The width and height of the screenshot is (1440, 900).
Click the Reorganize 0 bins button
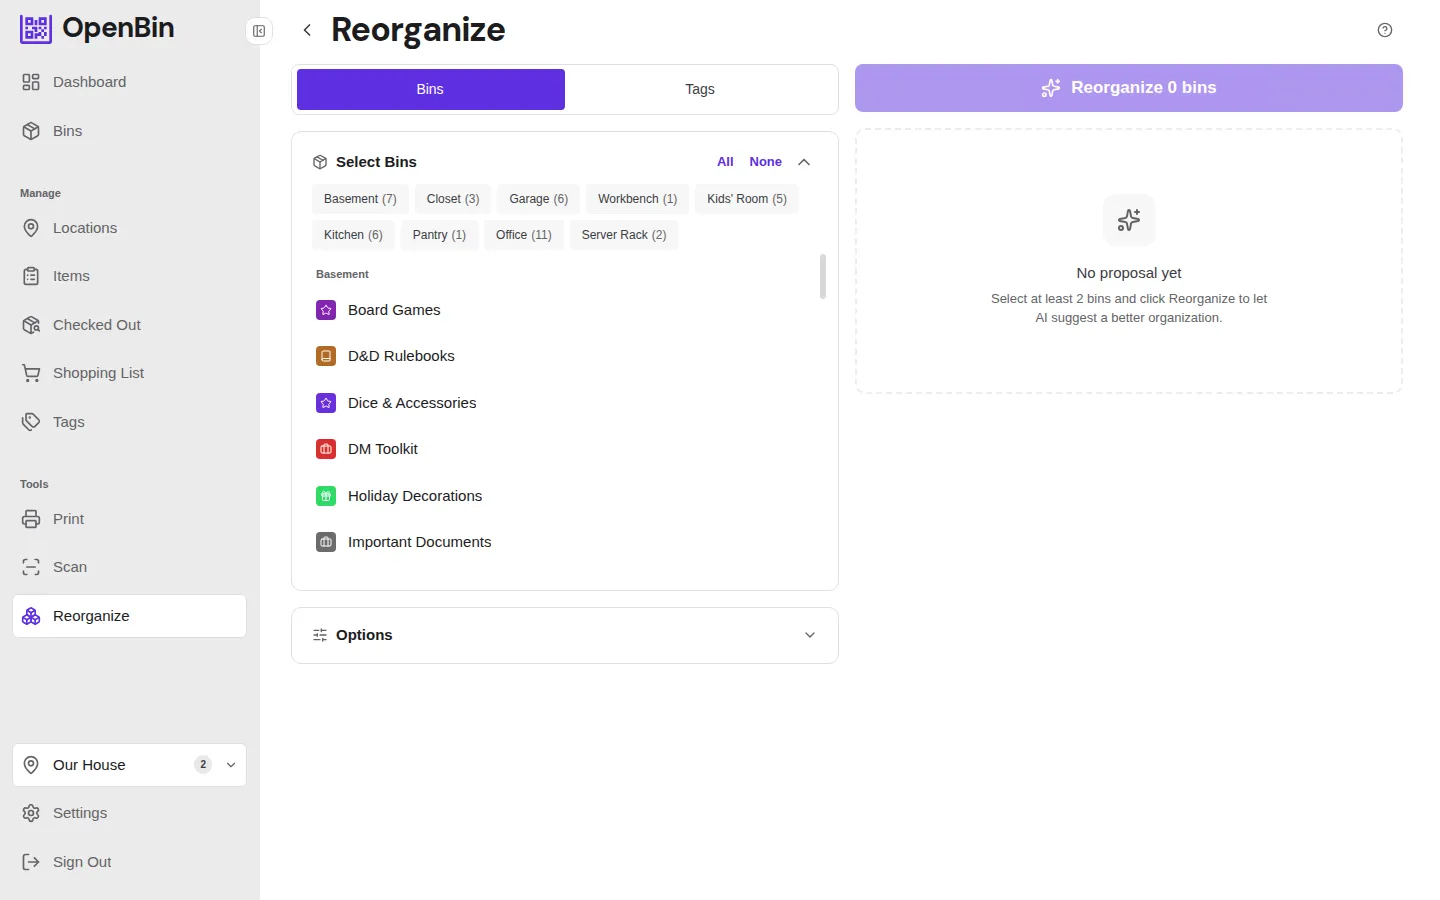coord(1129,88)
